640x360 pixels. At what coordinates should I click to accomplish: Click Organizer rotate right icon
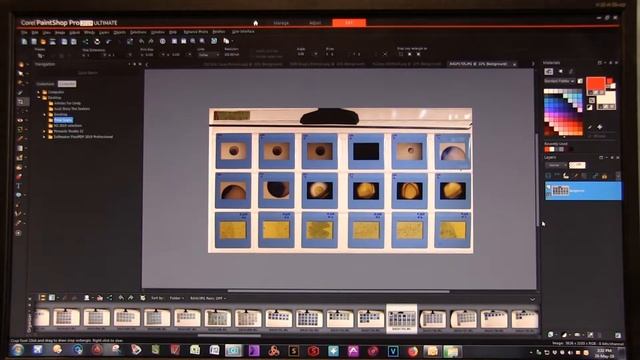point(130,298)
